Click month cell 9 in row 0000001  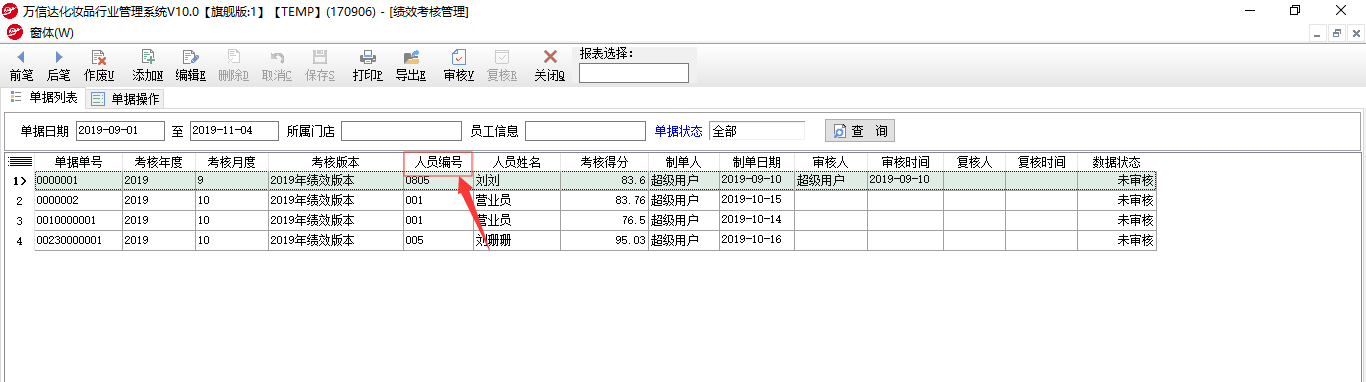coord(232,180)
